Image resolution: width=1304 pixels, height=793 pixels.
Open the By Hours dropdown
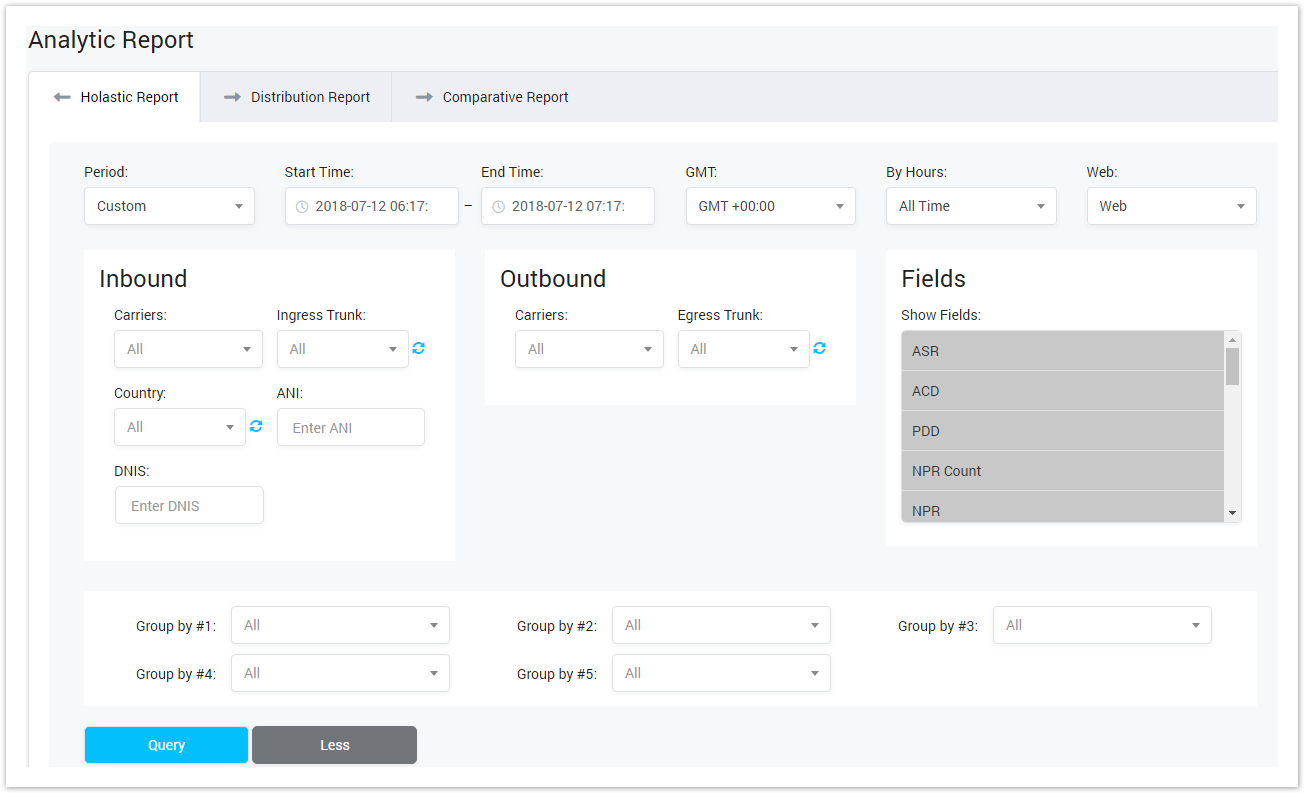tap(970, 206)
